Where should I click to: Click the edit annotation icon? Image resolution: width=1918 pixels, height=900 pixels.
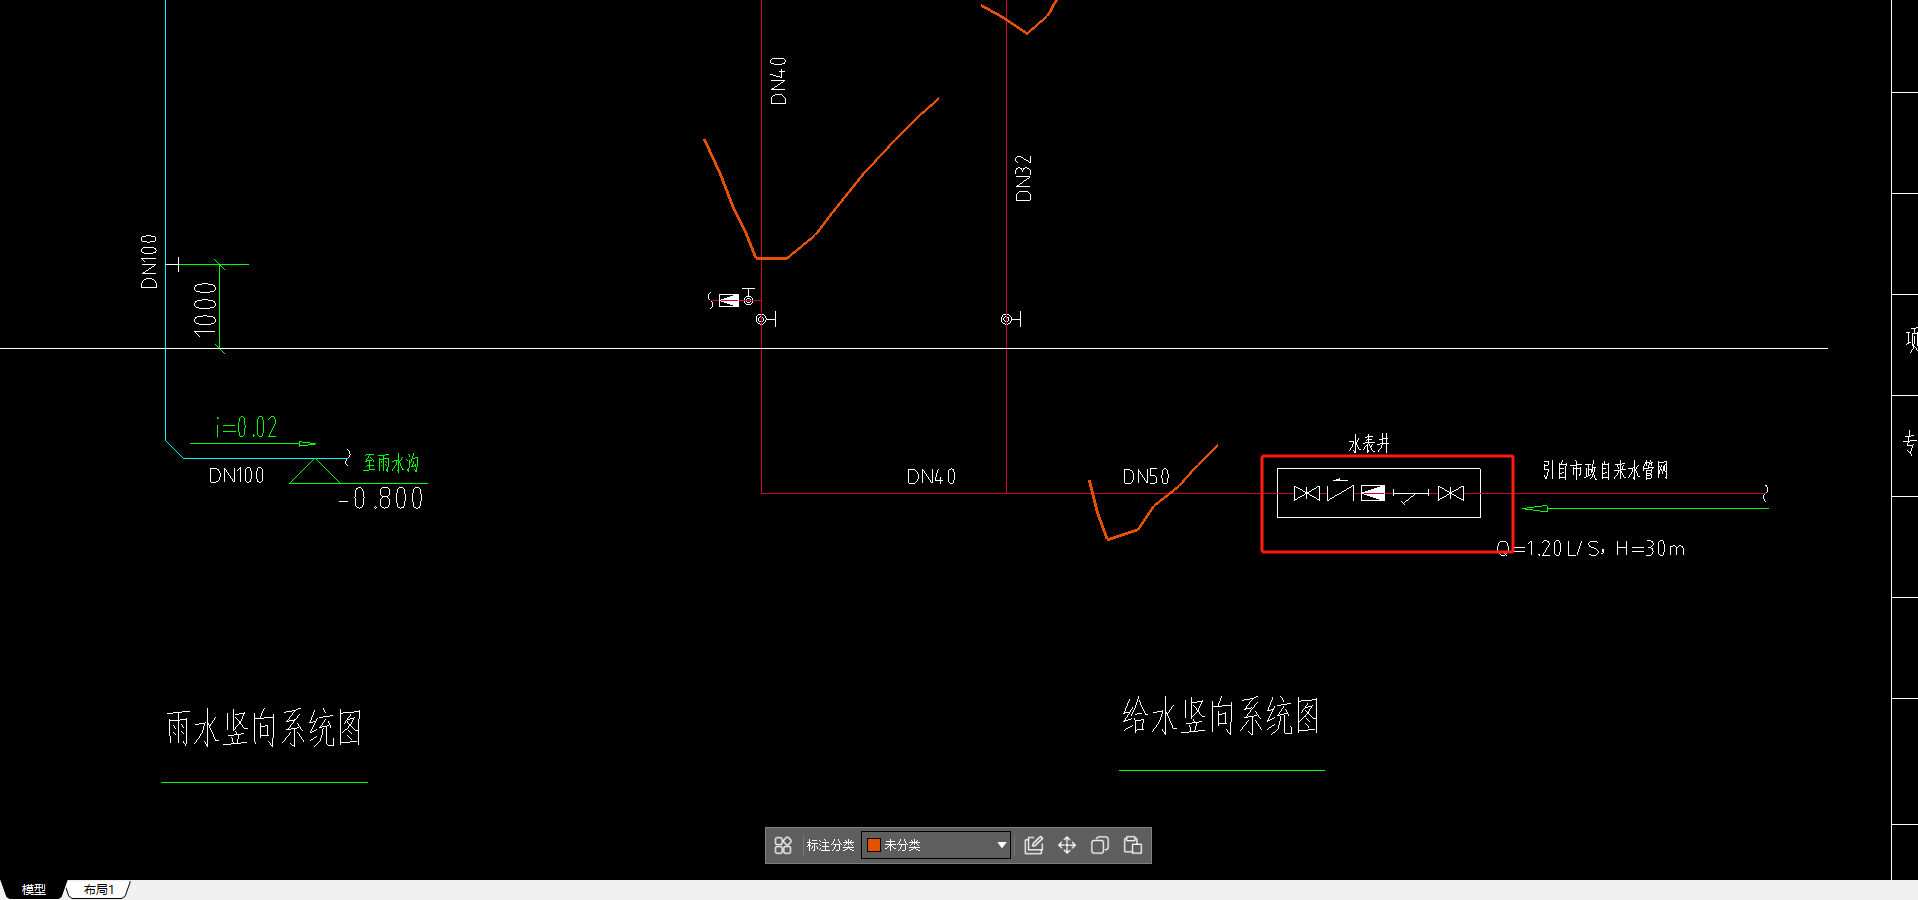tap(1034, 845)
